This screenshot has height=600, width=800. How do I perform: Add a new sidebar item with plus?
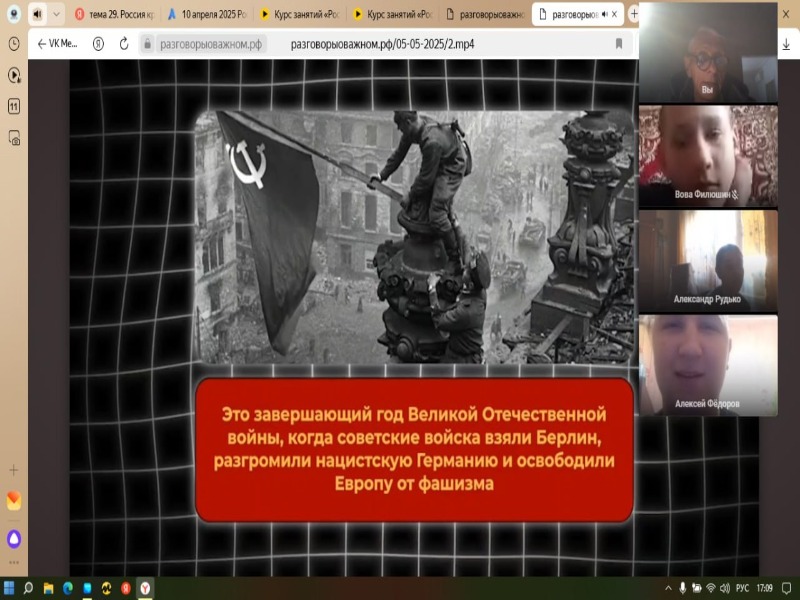click(x=14, y=470)
